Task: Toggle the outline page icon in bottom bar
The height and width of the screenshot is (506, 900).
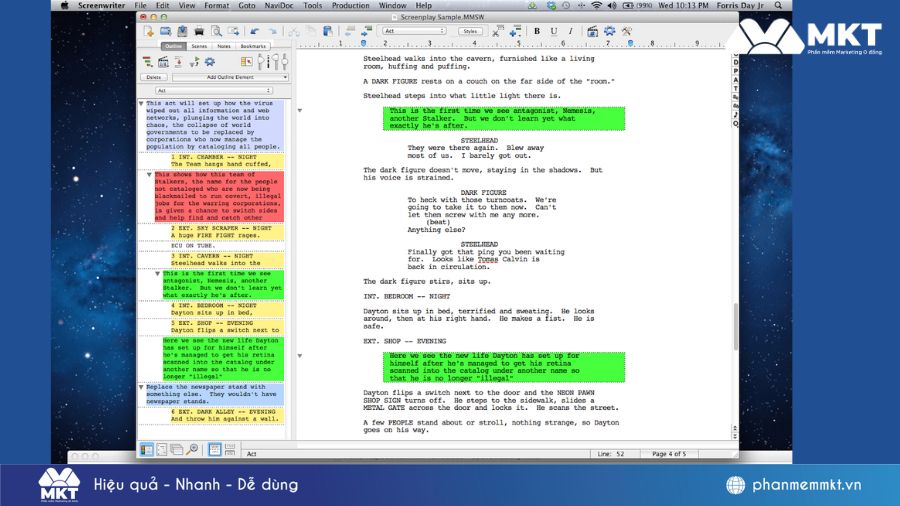Action: click(162, 449)
